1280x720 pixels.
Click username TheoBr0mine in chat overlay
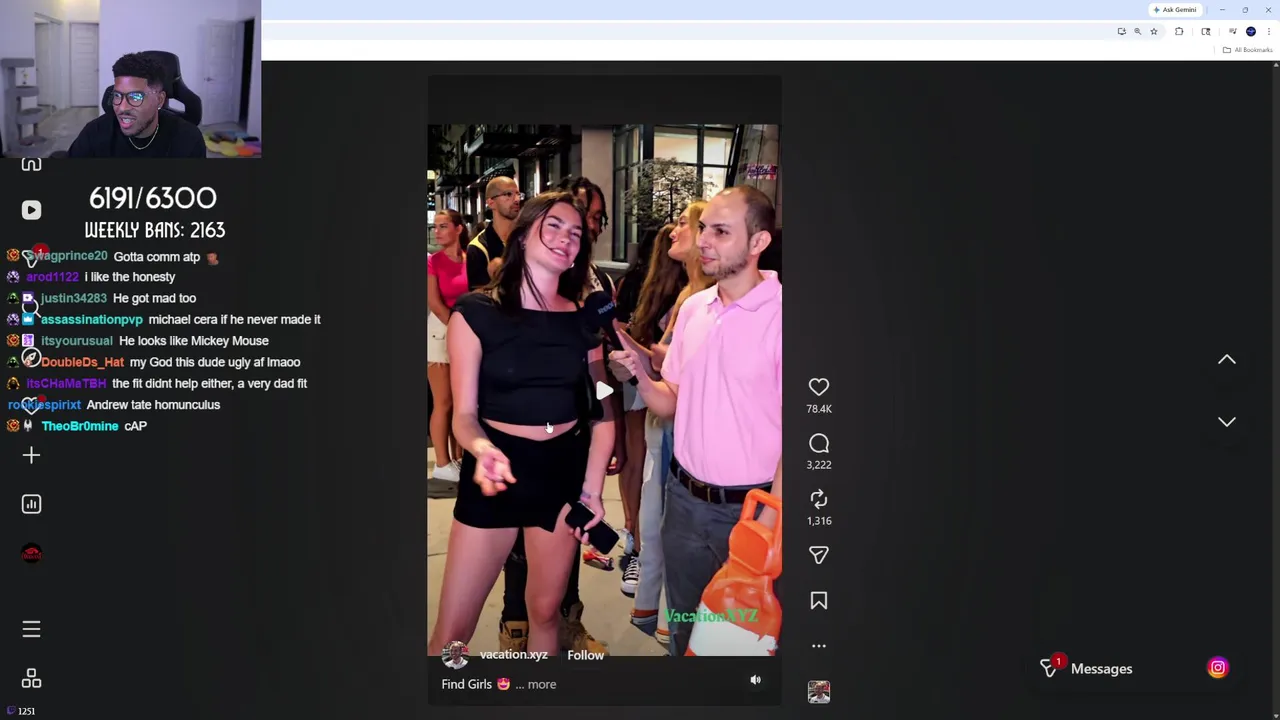tap(79, 426)
